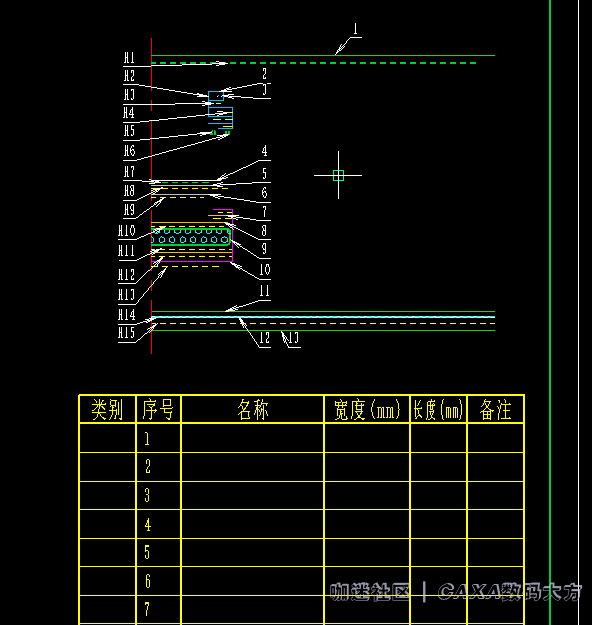Click callout number 1 above the top line
Viewport: 592px width, 625px height.
[356, 29]
